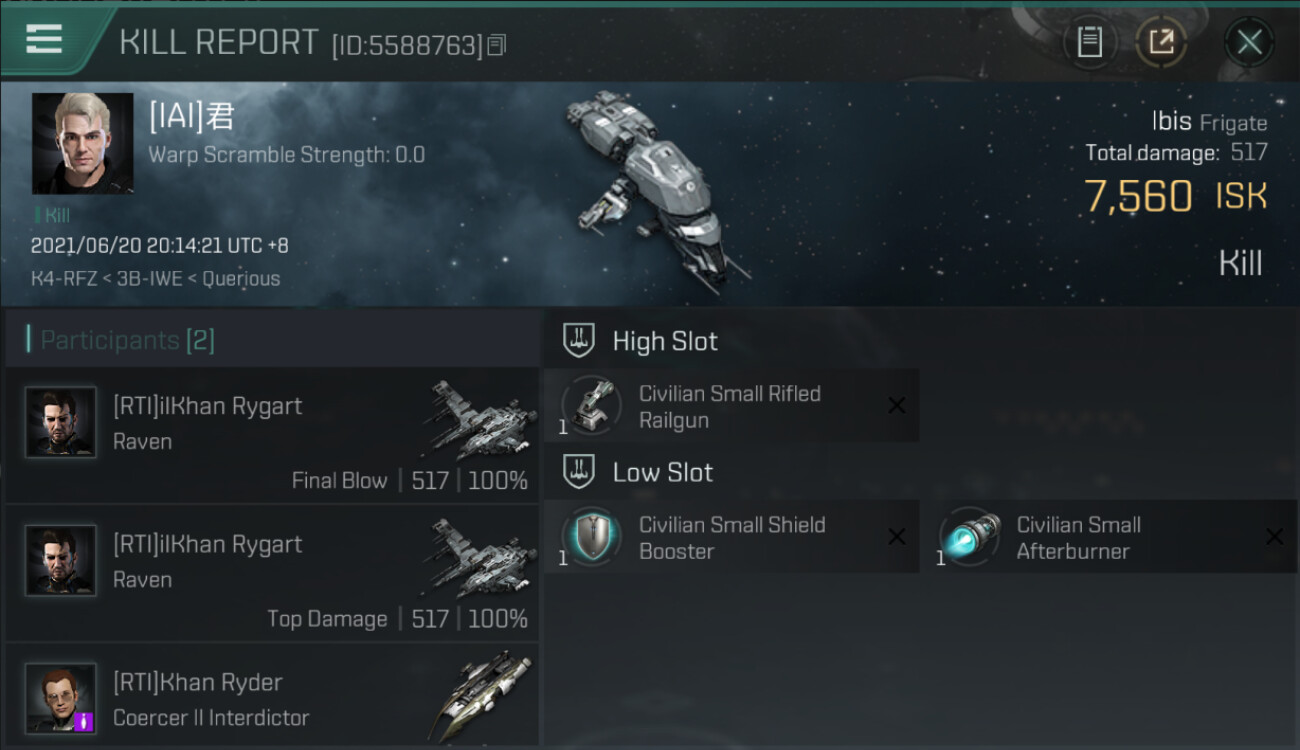Open the Final Blow participant ilKhan Rygart
This screenshot has height=750, width=1300.
(x=272, y=435)
